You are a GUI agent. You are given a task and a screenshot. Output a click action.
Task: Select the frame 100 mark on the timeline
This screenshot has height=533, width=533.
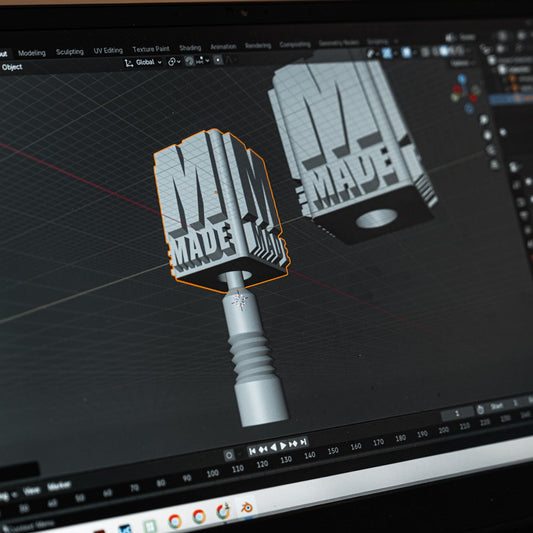[212, 474]
